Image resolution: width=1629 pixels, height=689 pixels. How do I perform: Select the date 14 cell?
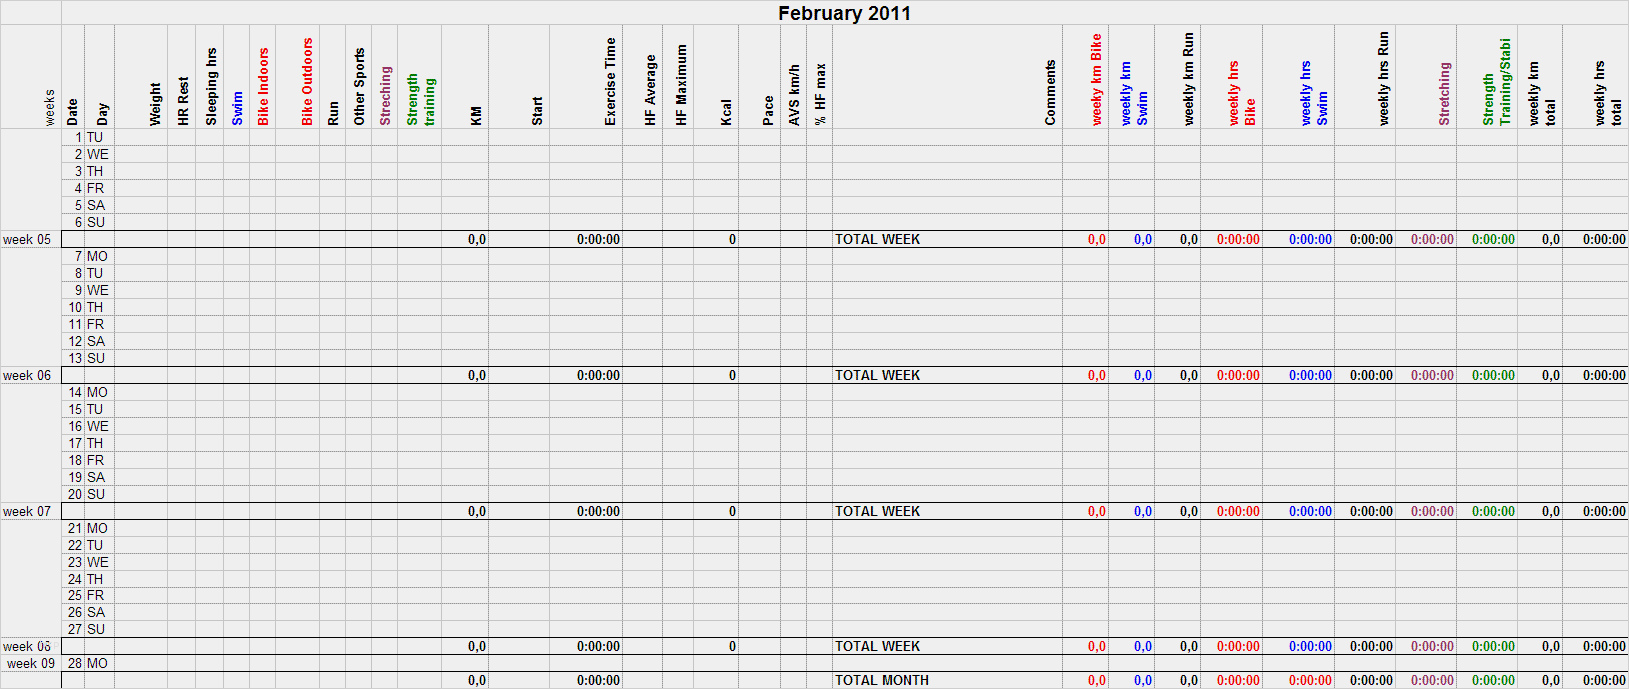75,393
